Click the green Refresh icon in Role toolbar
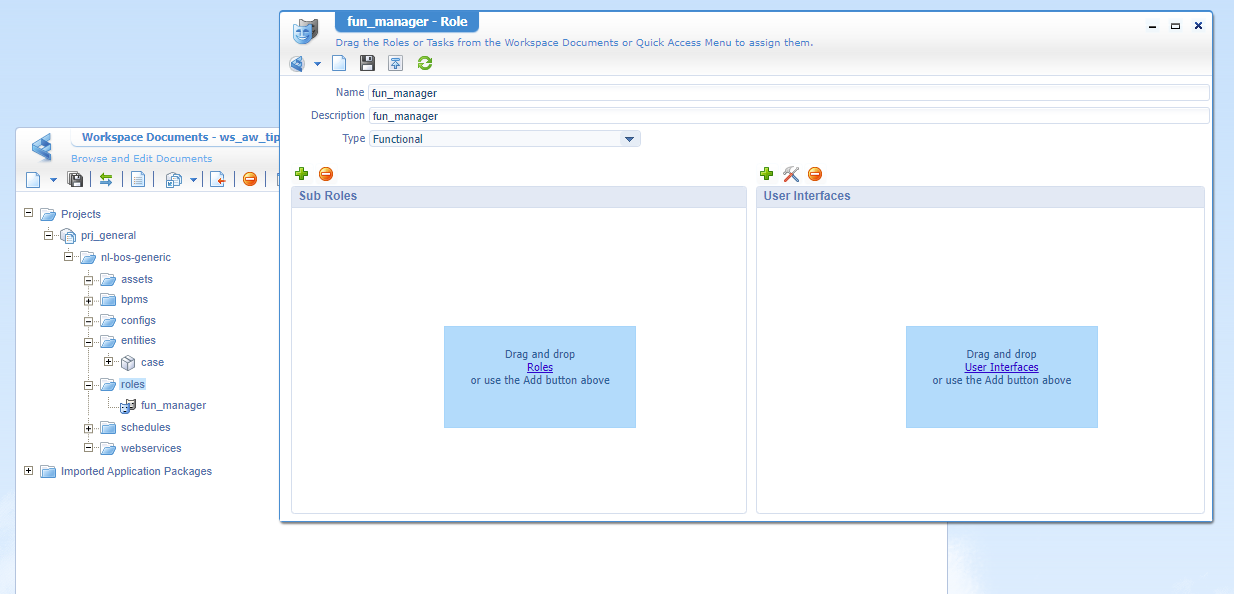The width and height of the screenshot is (1234, 594). coord(425,64)
